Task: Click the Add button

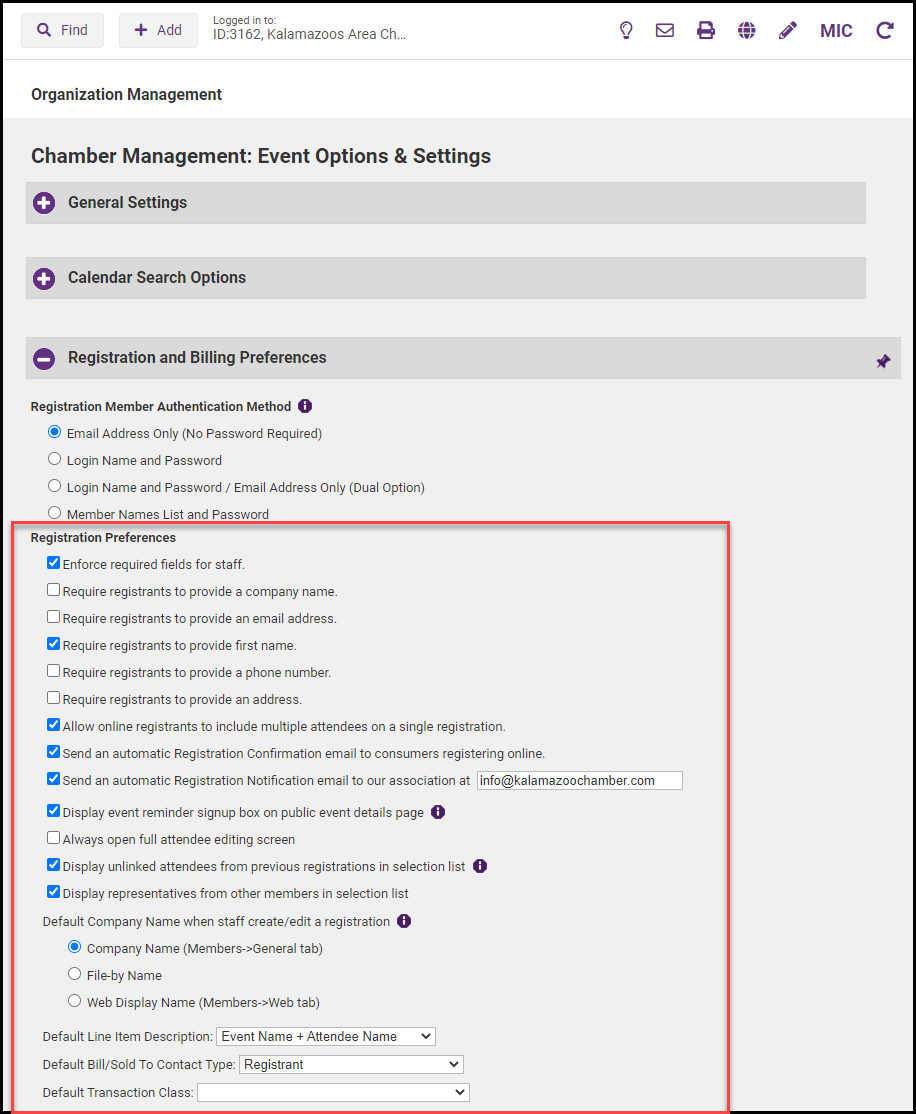Action: (158, 30)
